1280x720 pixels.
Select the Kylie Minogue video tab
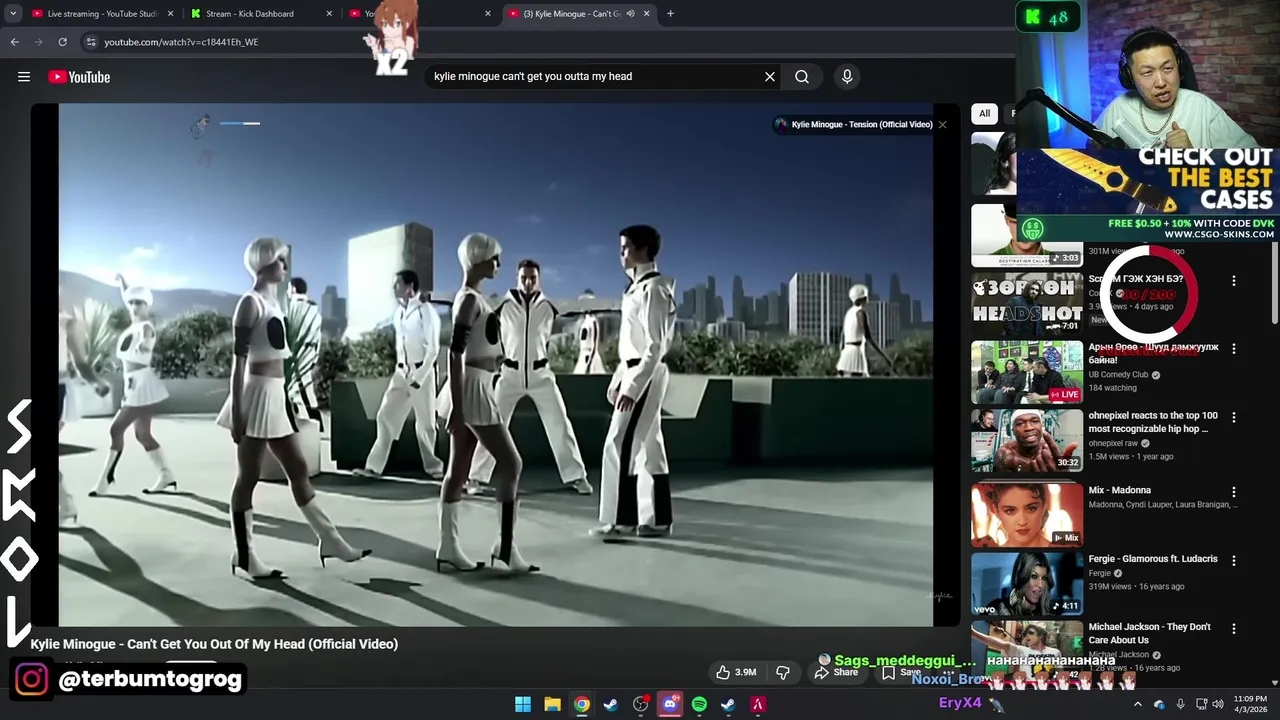point(571,14)
